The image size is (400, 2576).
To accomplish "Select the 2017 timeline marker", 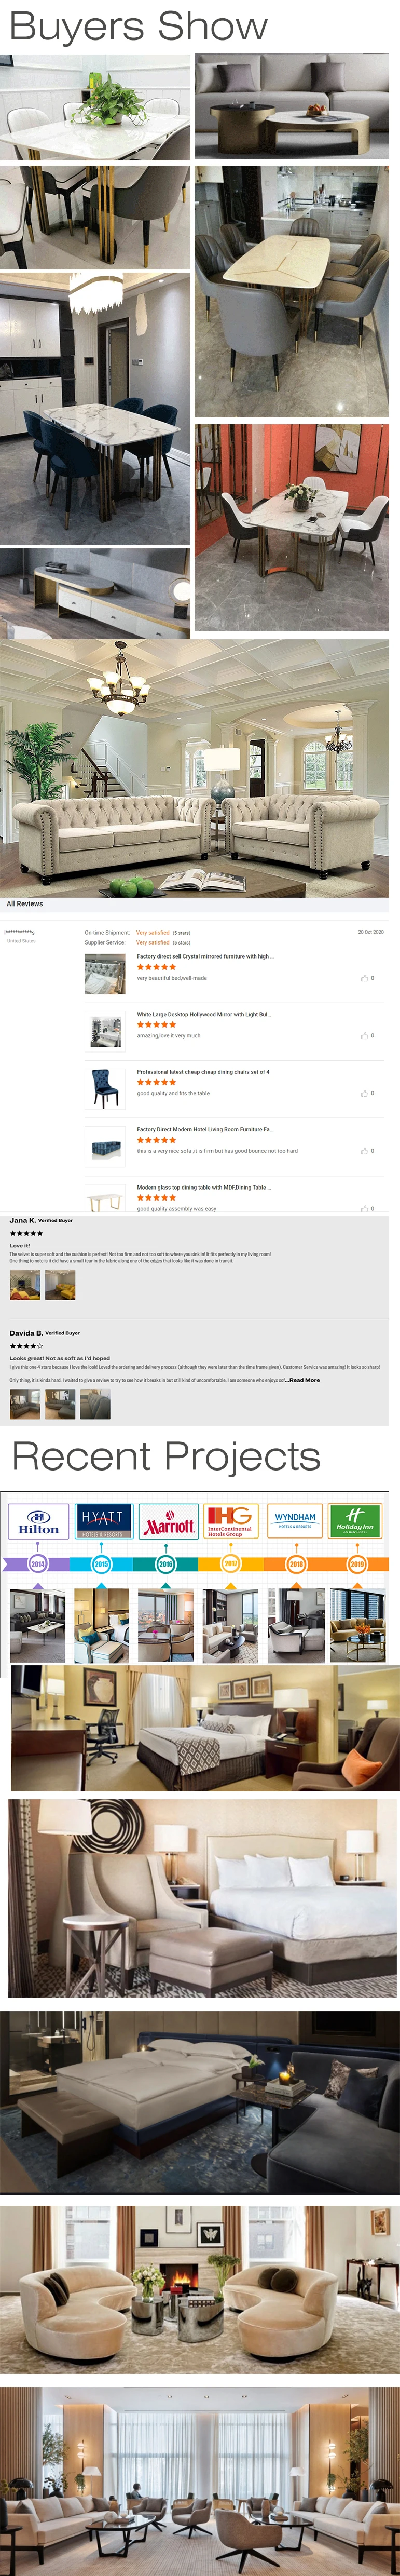I will coord(231,1563).
